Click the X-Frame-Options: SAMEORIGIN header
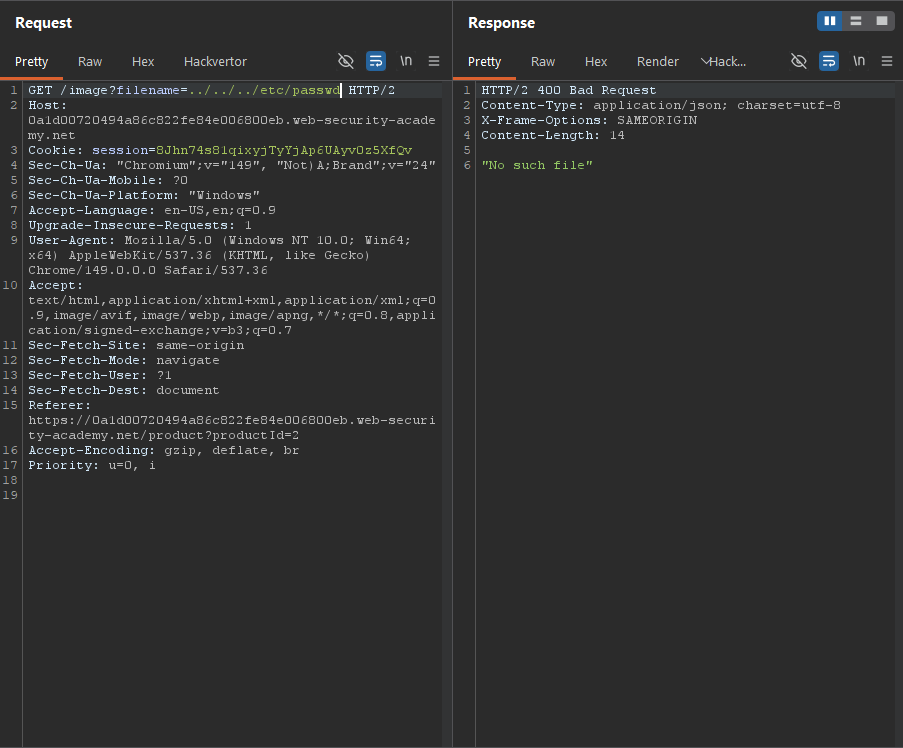The image size is (903, 748). tap(589, 120)
